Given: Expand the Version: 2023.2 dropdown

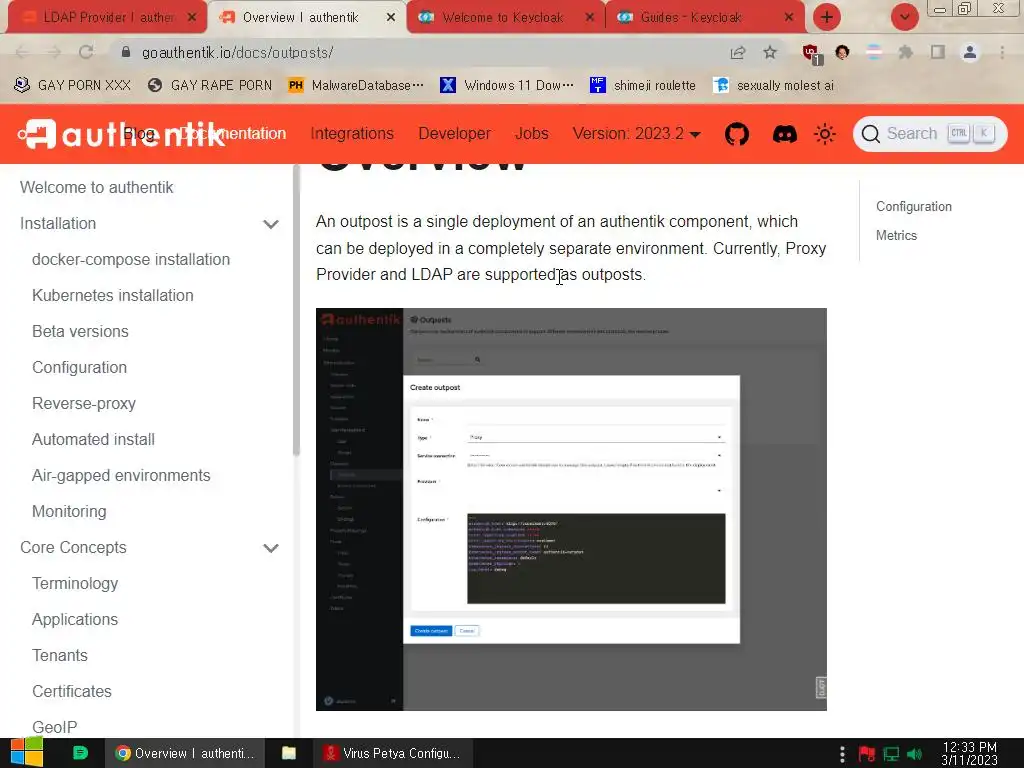Looking at the screenshot, I should tap(637, 134).
